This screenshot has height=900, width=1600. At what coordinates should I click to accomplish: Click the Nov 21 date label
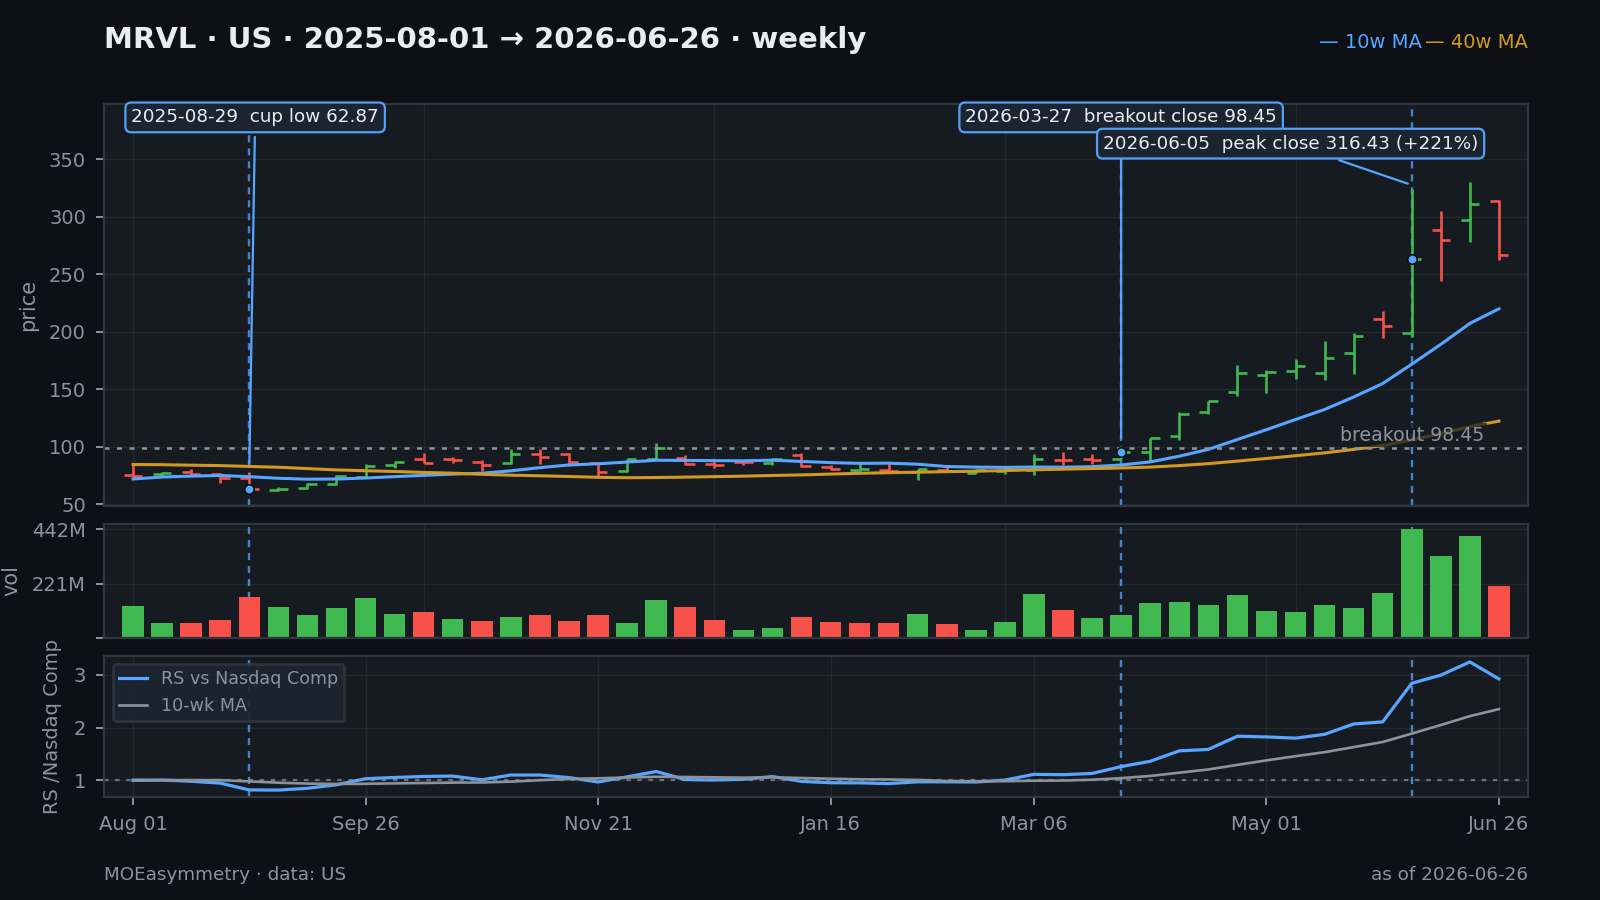pyautogui.click(x=598, y=824)
